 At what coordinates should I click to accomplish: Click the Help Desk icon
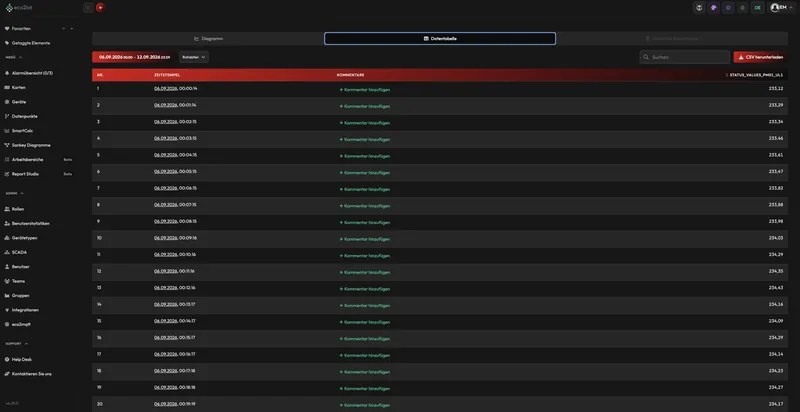point(7,359)
